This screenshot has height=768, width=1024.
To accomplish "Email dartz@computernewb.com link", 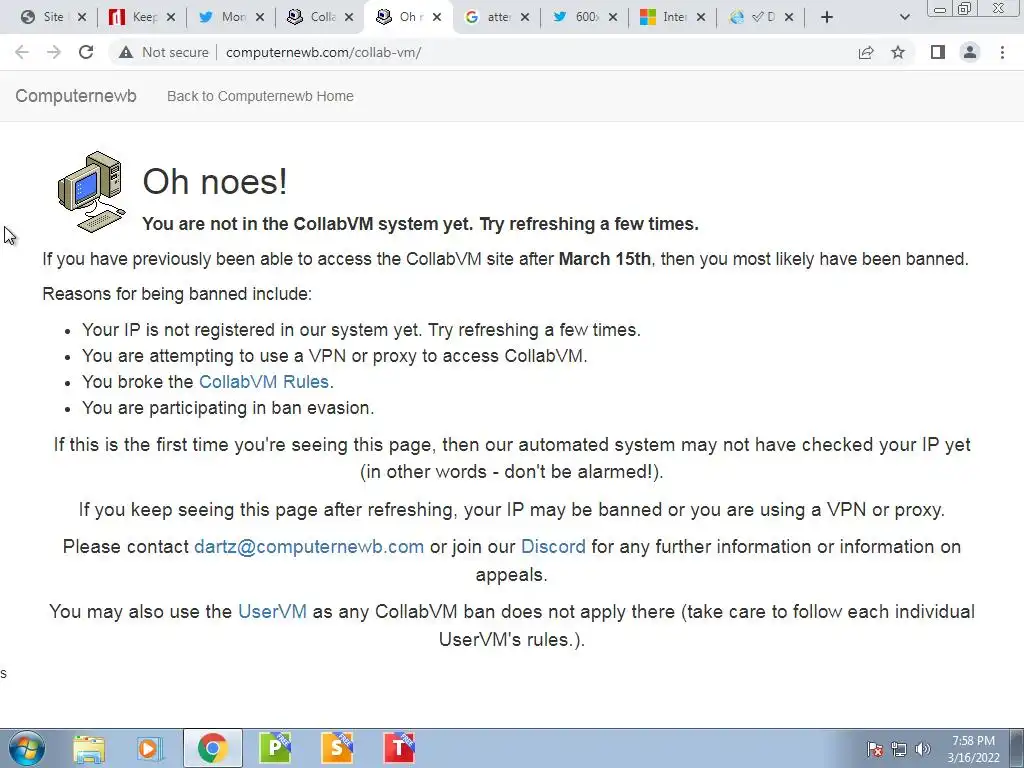I will 309,547.
